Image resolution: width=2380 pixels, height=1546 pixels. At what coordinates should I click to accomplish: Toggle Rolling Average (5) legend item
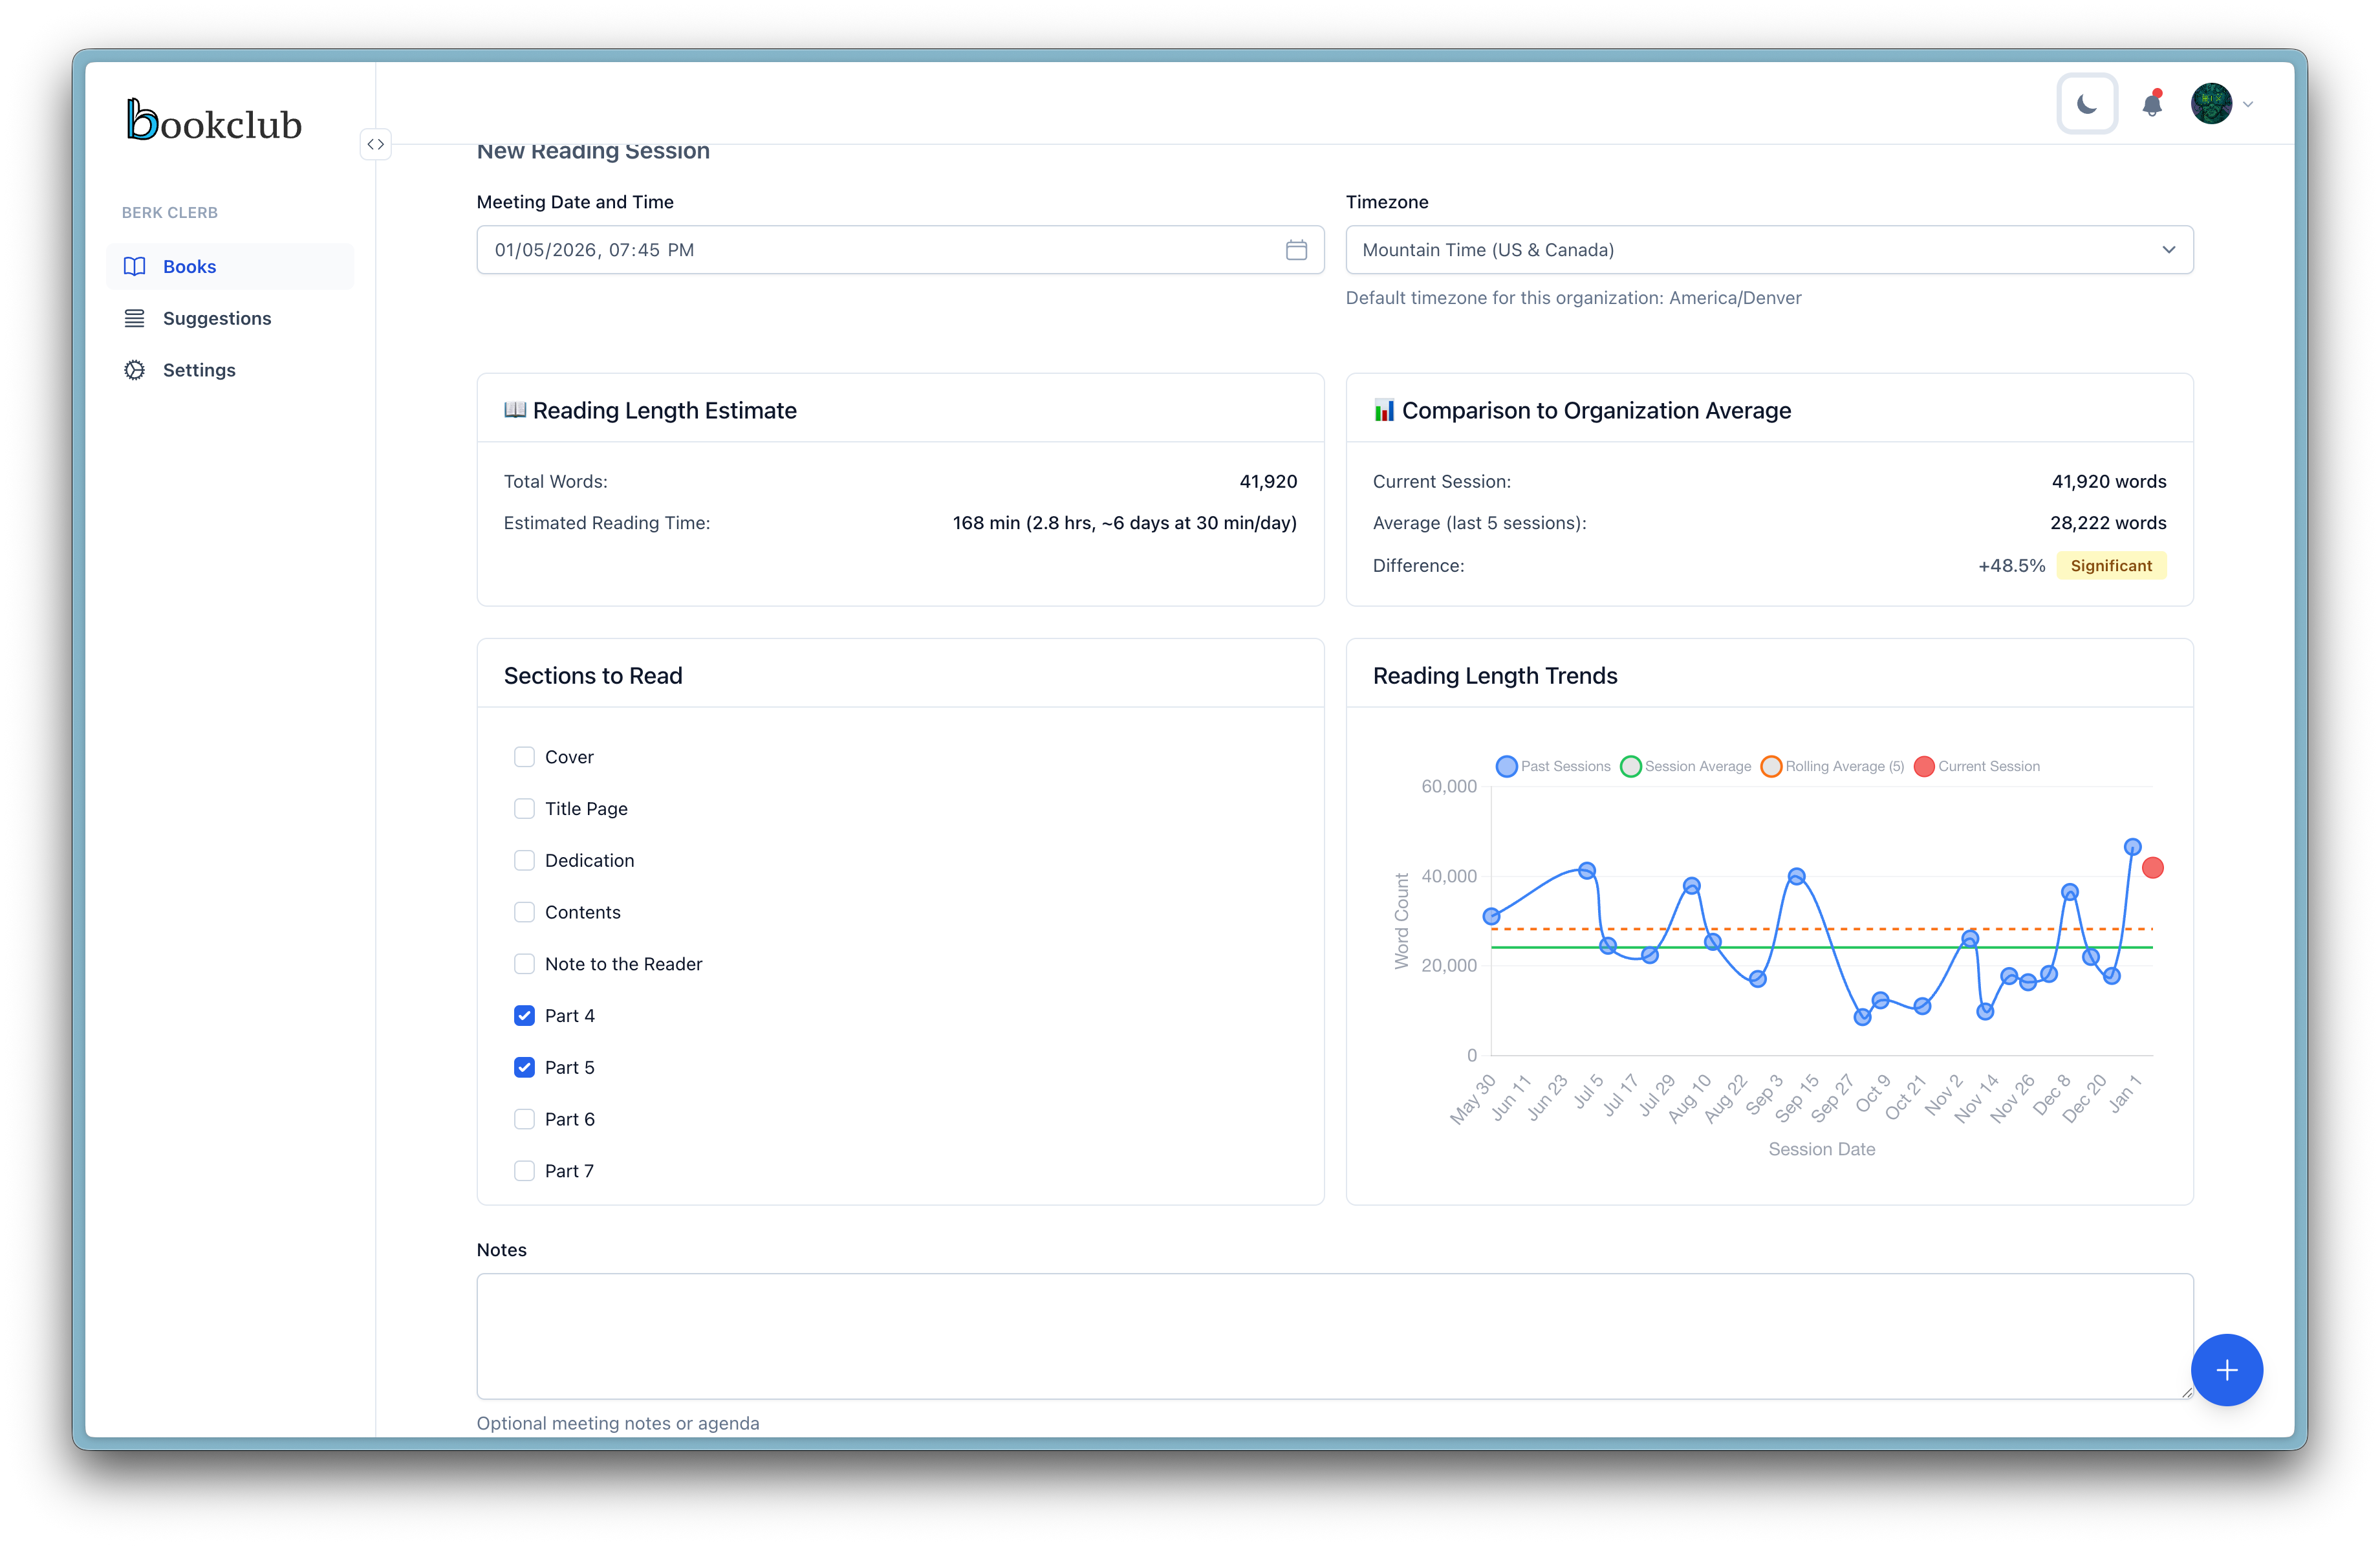pyautogui.click(x=1832, y=766)
